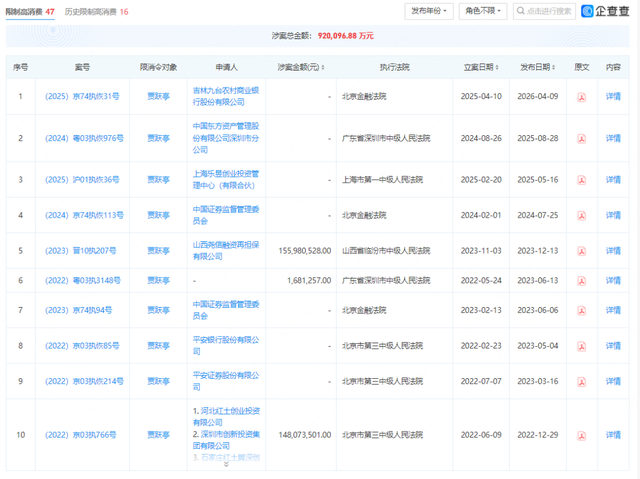Click amount 148,073,501.00
The height and width of the screenshot is (479, 640).
tap(304, 435)
